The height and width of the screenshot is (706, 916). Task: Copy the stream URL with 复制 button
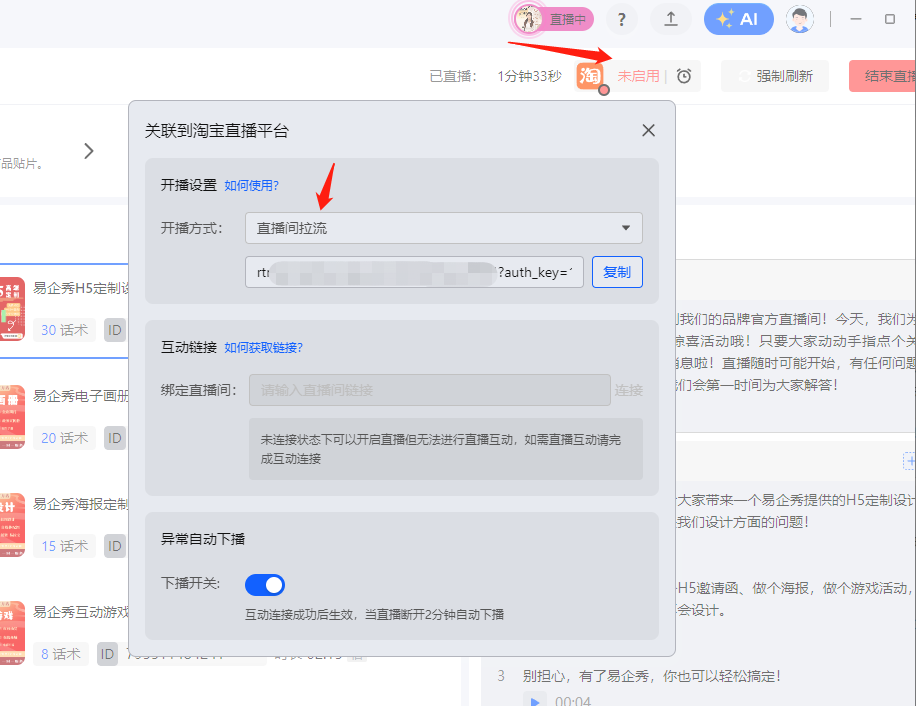pyautogui.click(x=617, y=272)
